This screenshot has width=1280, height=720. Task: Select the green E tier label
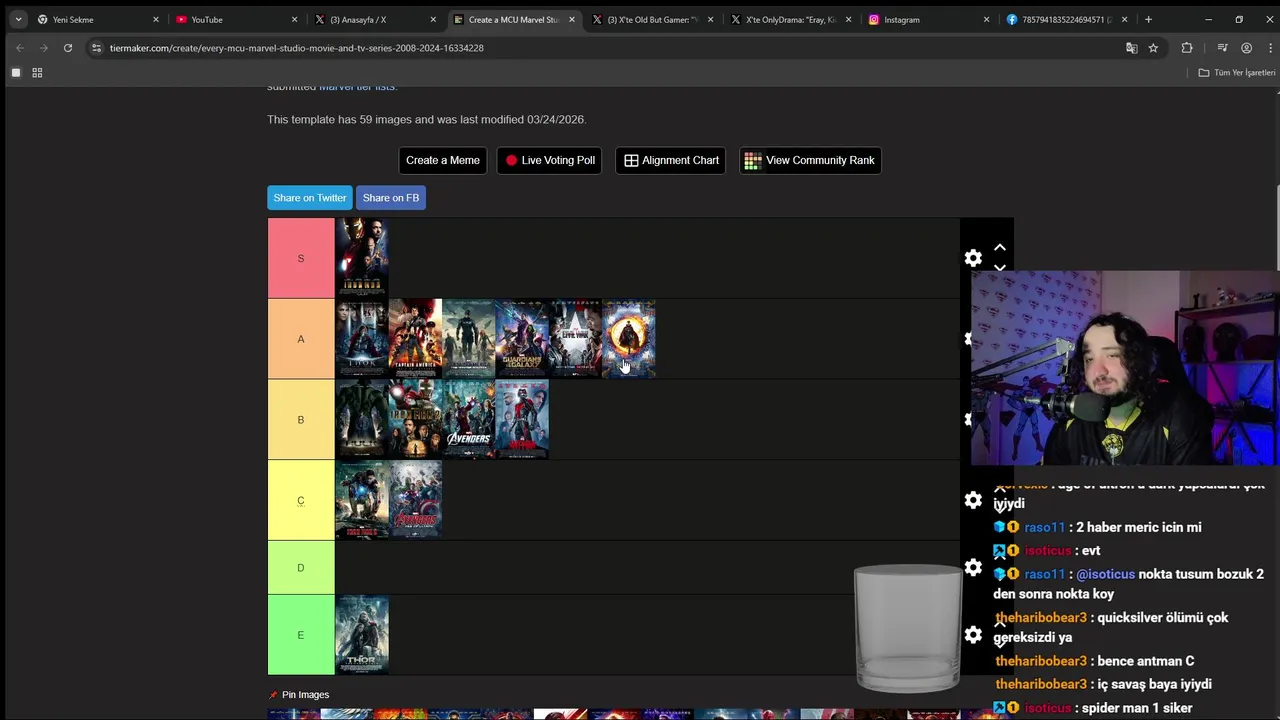[301, 635]
